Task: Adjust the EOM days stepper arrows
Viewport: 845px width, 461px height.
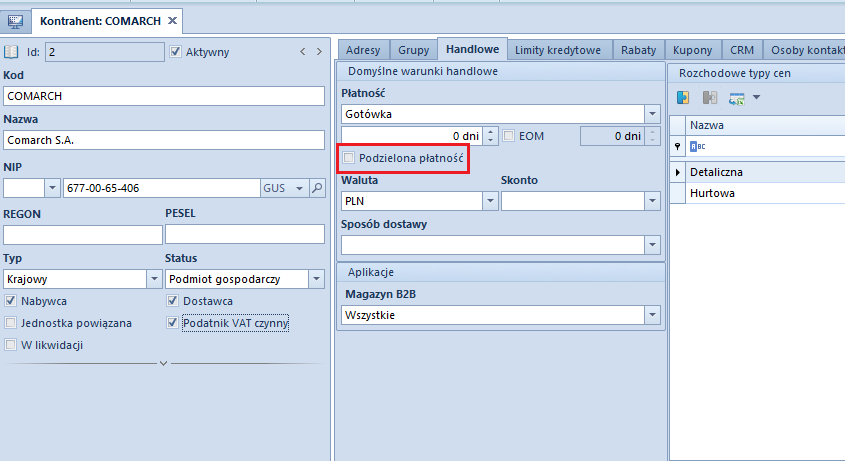Action: click(x=653, y=135)
